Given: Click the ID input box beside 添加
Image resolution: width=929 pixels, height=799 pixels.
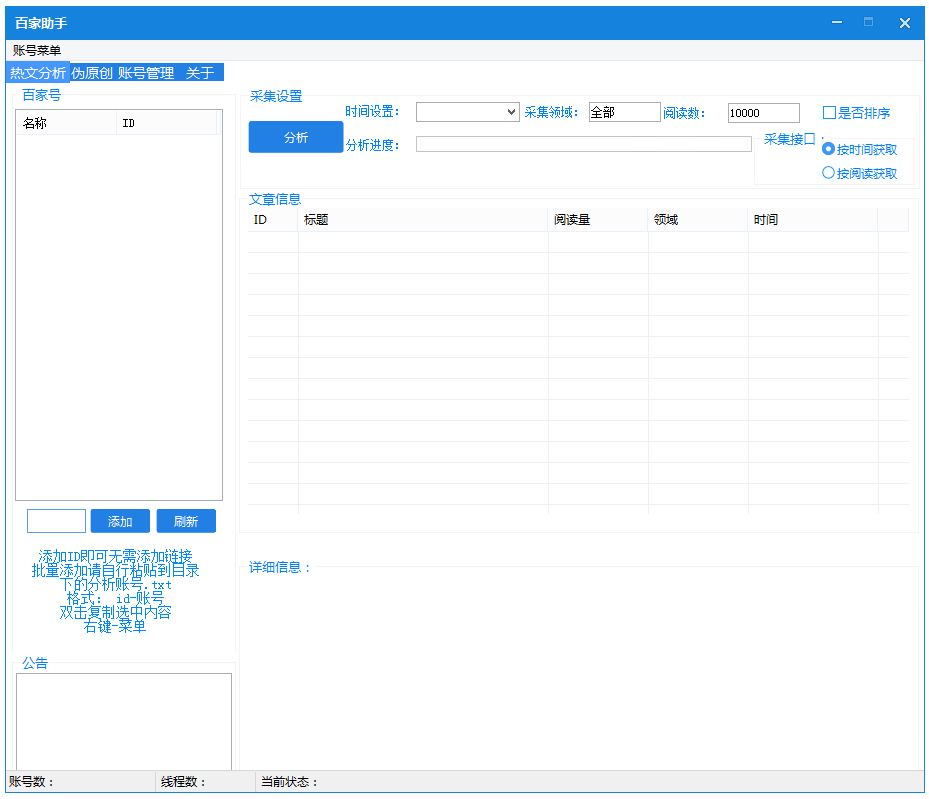Looking at the screenshot, I should tap(56, 521).
